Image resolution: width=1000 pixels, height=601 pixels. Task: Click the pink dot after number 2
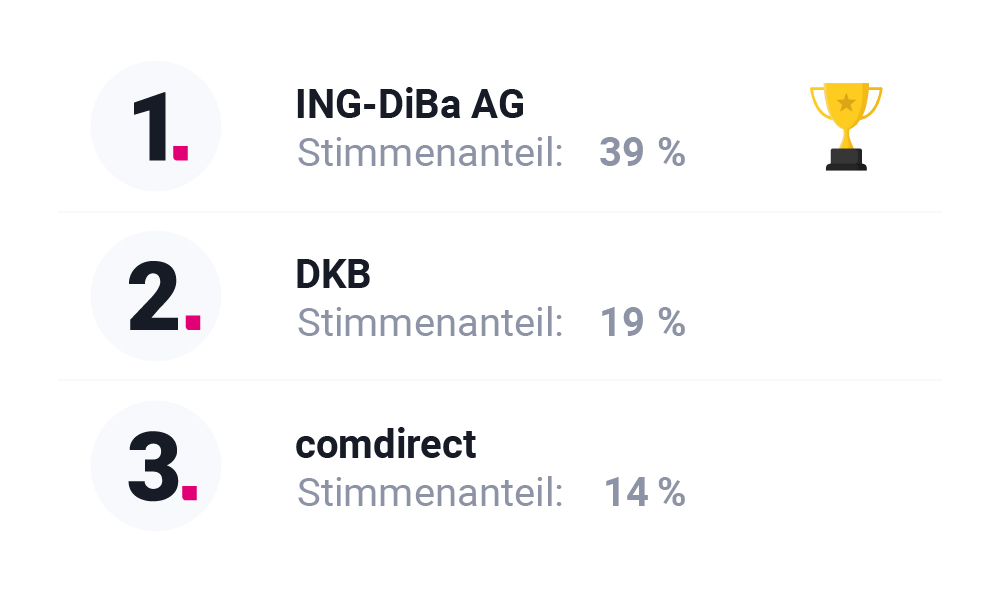point(193,322)
